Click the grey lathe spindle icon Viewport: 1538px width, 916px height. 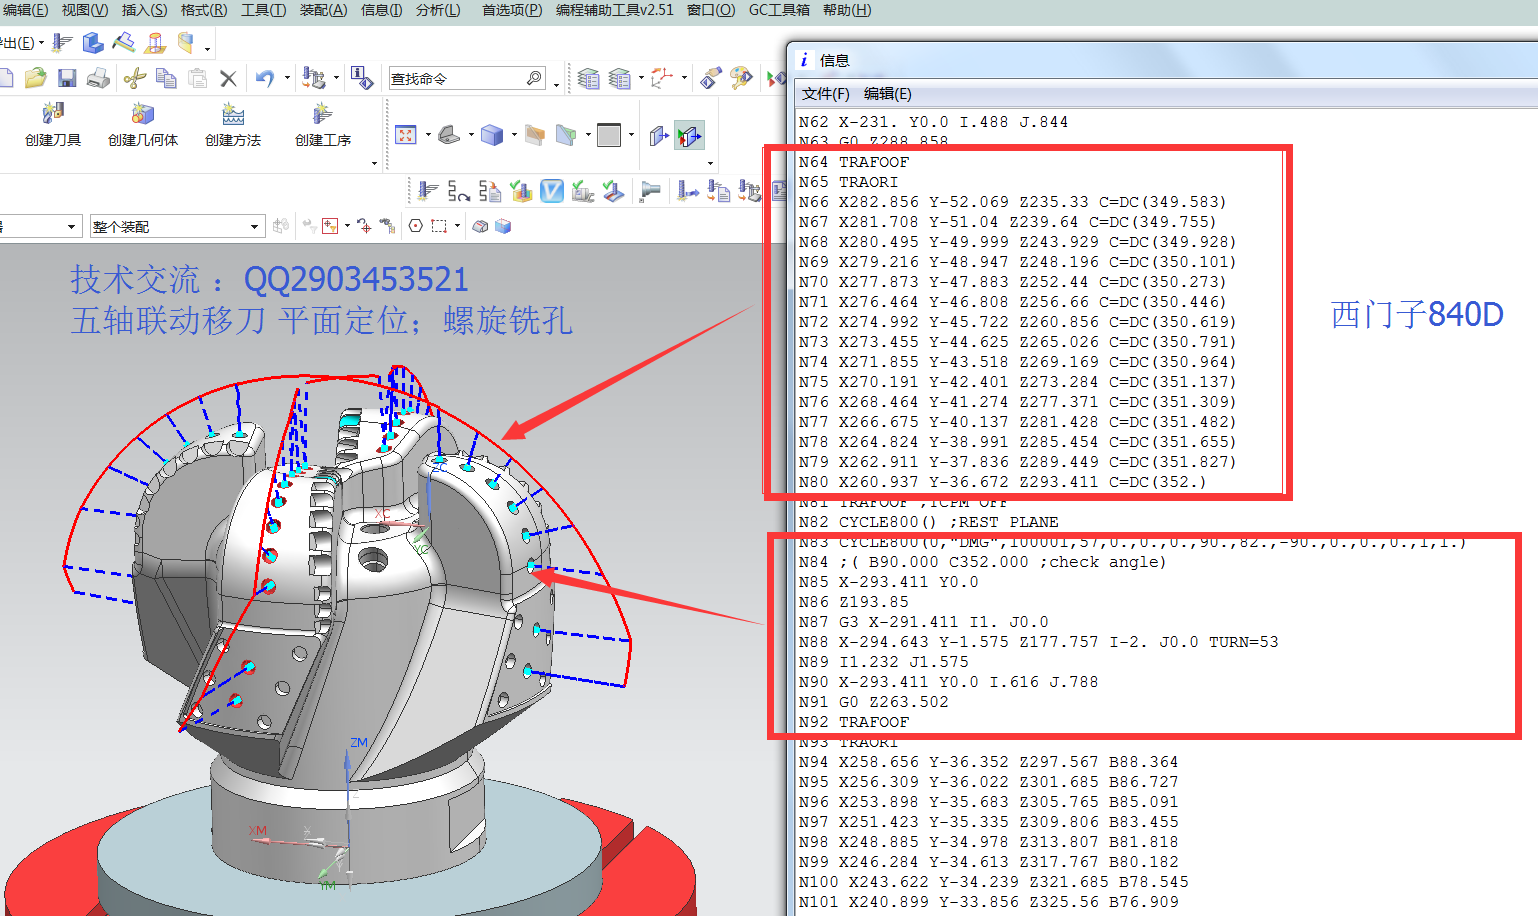tap(651, 191)
